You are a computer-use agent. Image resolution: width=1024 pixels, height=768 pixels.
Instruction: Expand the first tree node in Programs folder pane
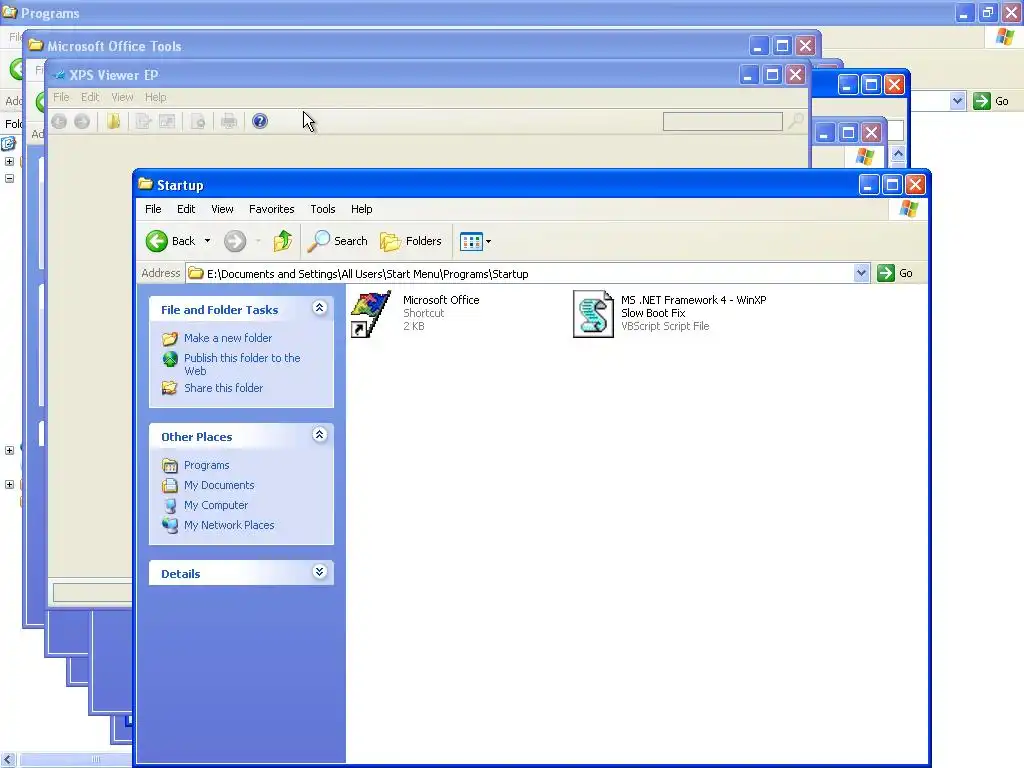[x=9, y=161]
